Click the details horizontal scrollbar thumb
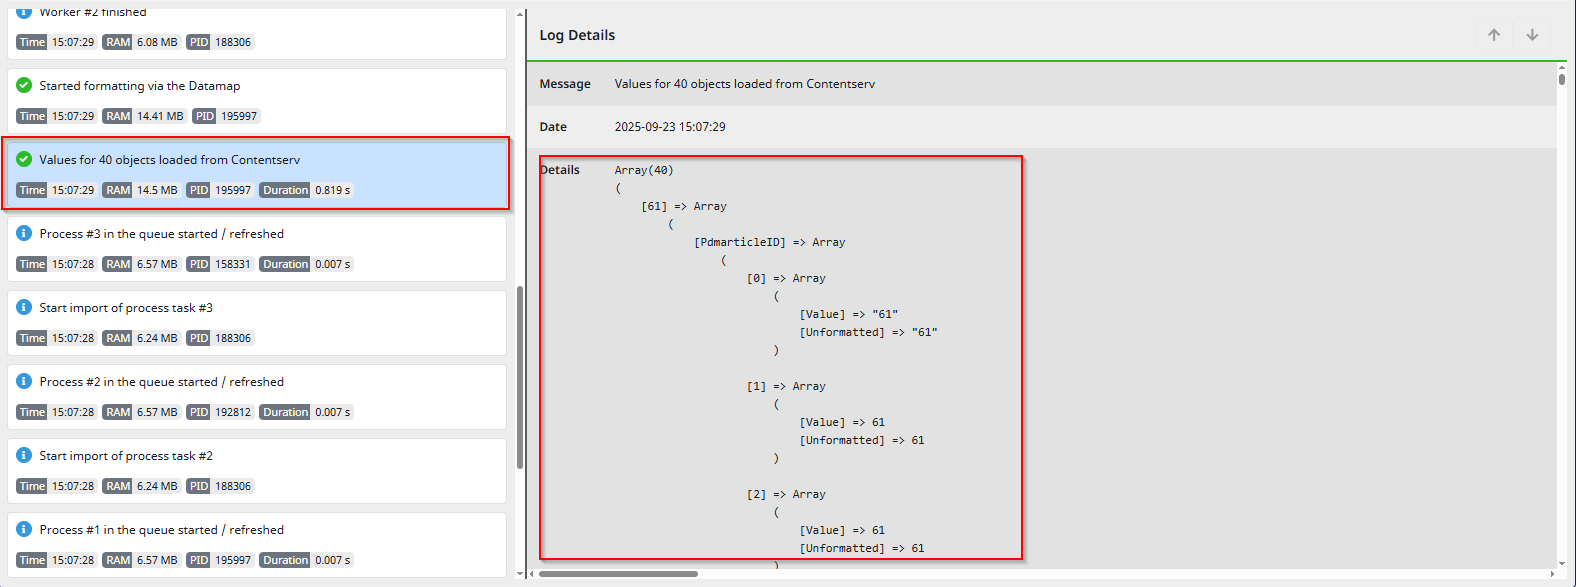The width and height of the screenshot is (1576, 587). pos(618,574)
